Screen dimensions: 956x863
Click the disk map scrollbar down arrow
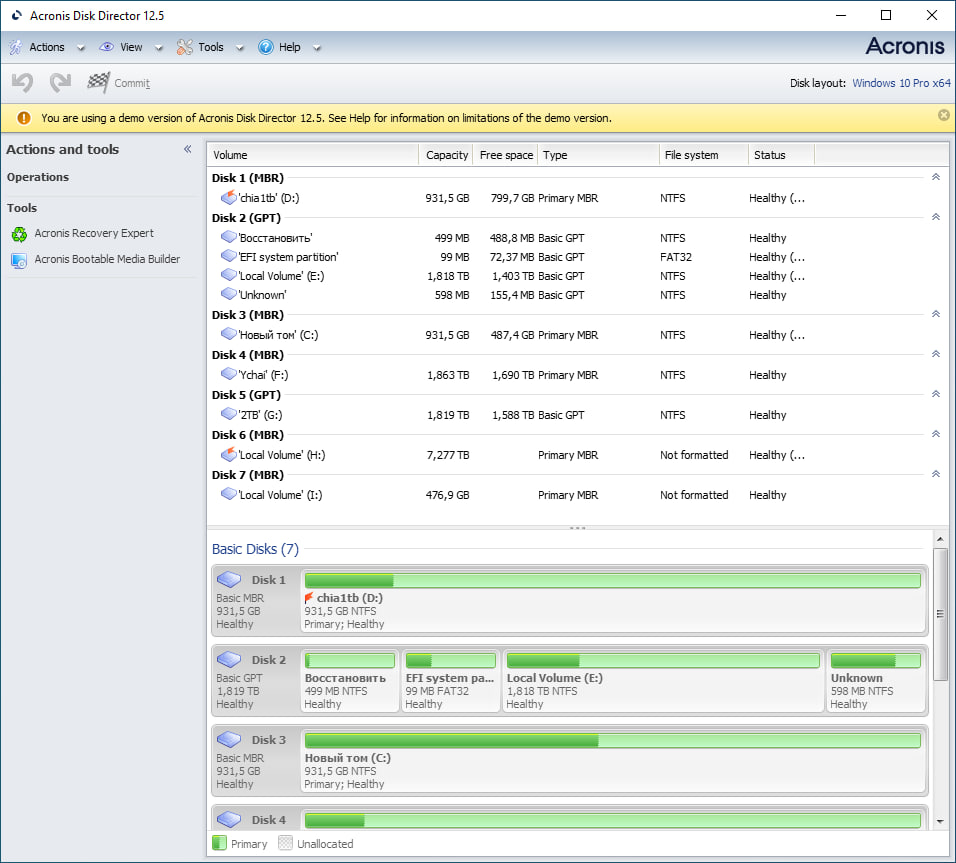coord(940,822)
